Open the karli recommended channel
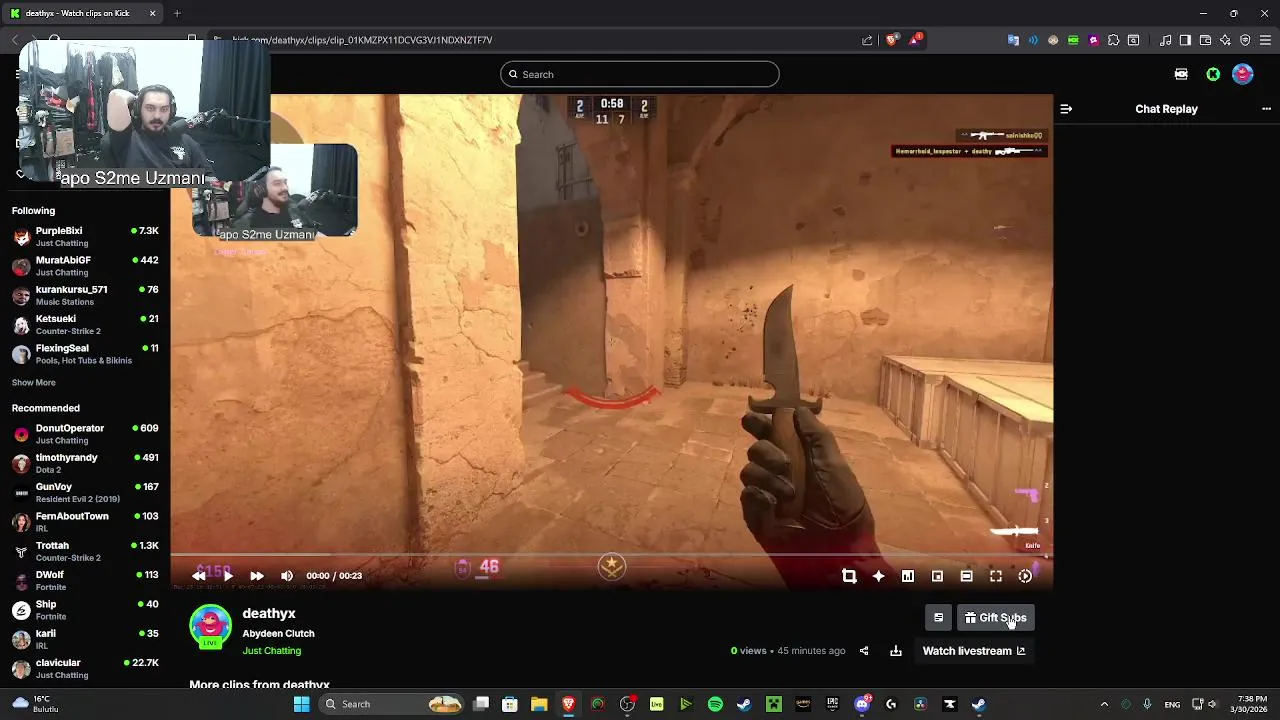This screenshot has height=720, width=1280. click(85, 639)
